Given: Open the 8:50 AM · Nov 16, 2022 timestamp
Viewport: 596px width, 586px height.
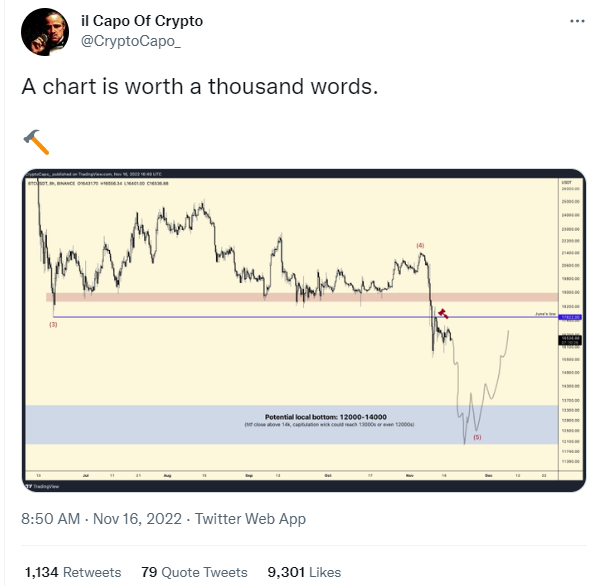Looking at the screenshot, I should pyautogui.click(x=101, y=519).
